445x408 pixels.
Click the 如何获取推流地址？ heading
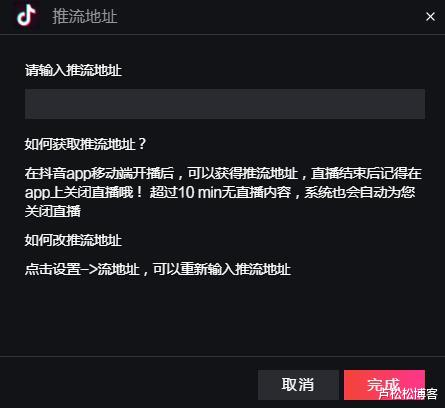(x=85, y=144)
